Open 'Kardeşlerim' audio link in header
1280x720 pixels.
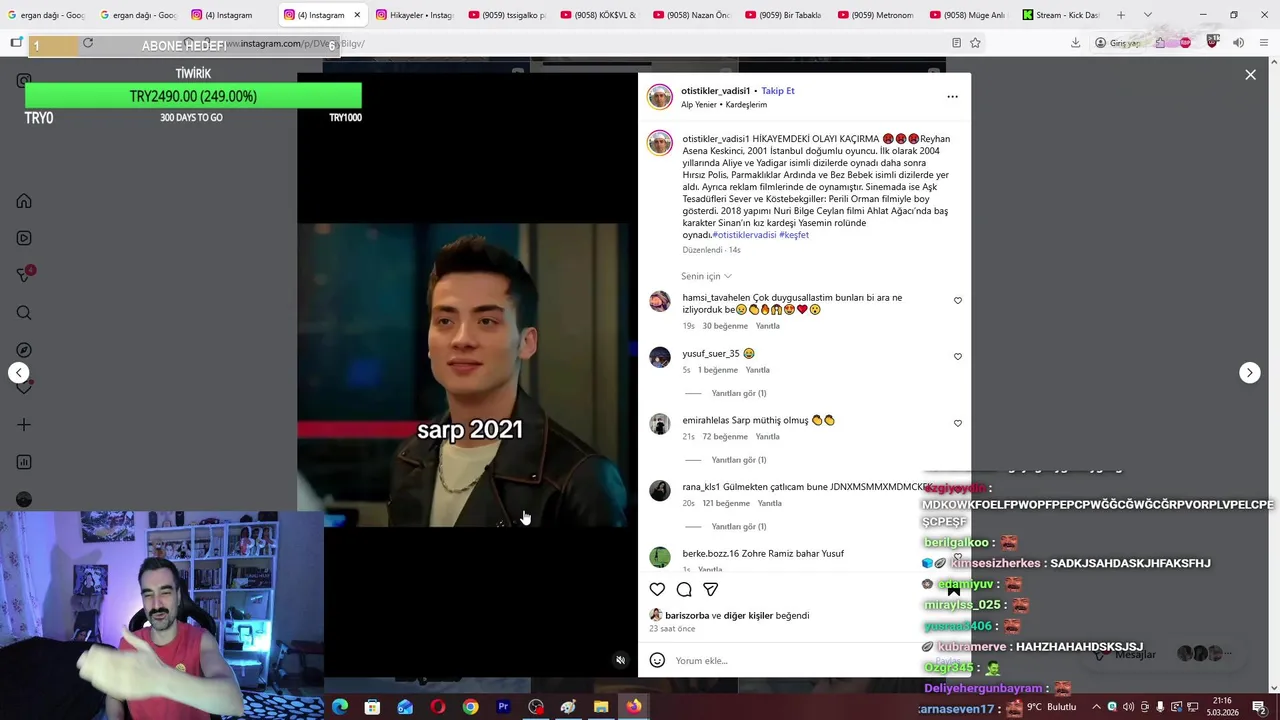[x=746, y=105]
